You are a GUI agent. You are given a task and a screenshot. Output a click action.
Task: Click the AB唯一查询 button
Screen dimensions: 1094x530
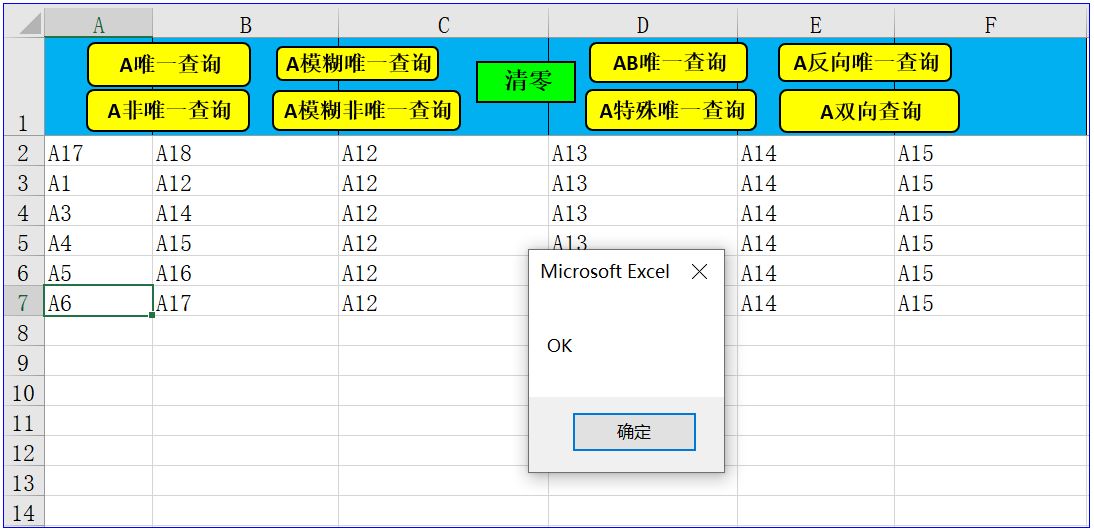668,63
